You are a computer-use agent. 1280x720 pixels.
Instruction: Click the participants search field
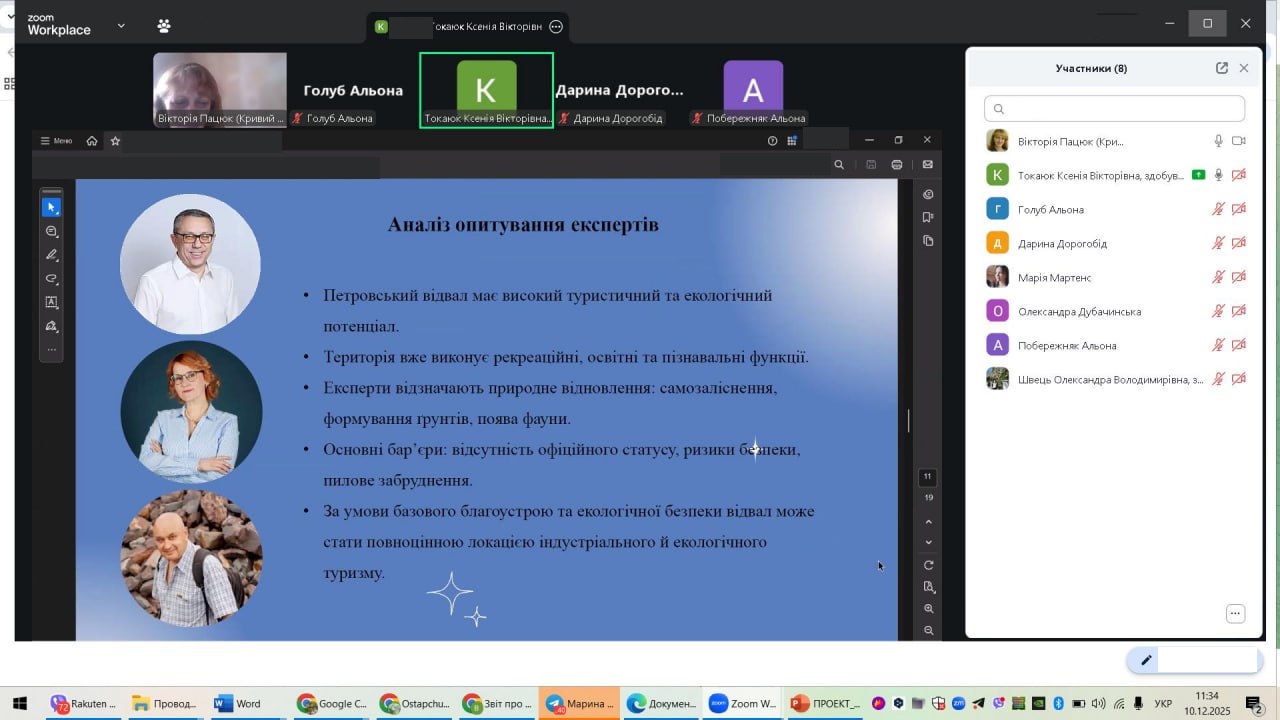click(x=1114, y=109)
